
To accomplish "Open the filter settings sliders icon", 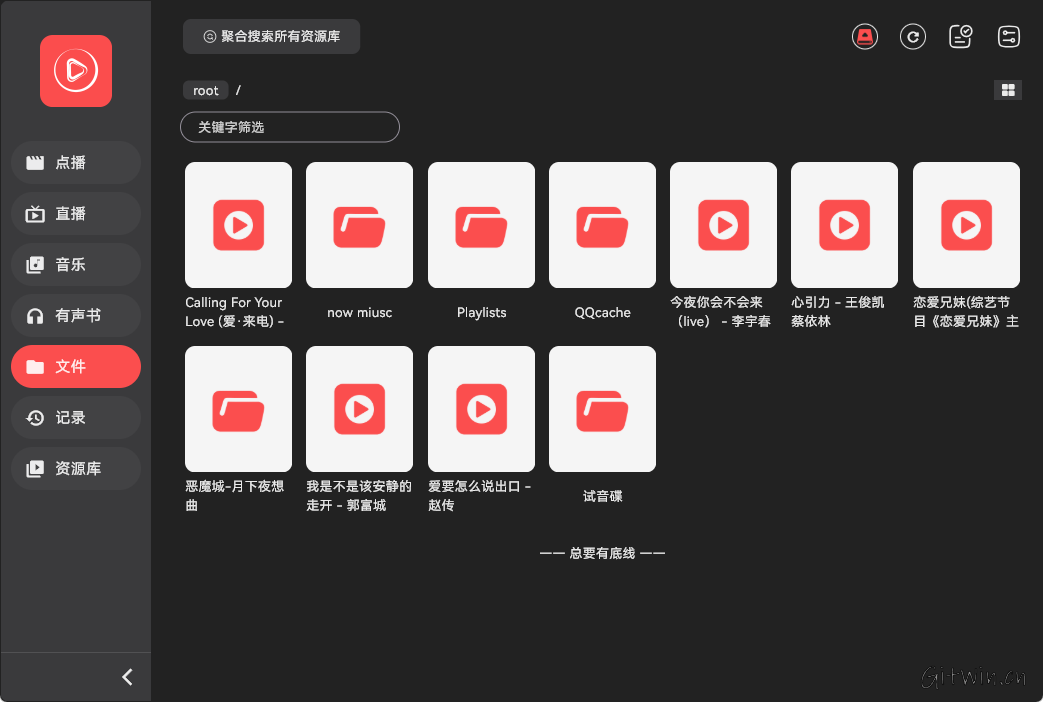I will [x=1008, y=36].
